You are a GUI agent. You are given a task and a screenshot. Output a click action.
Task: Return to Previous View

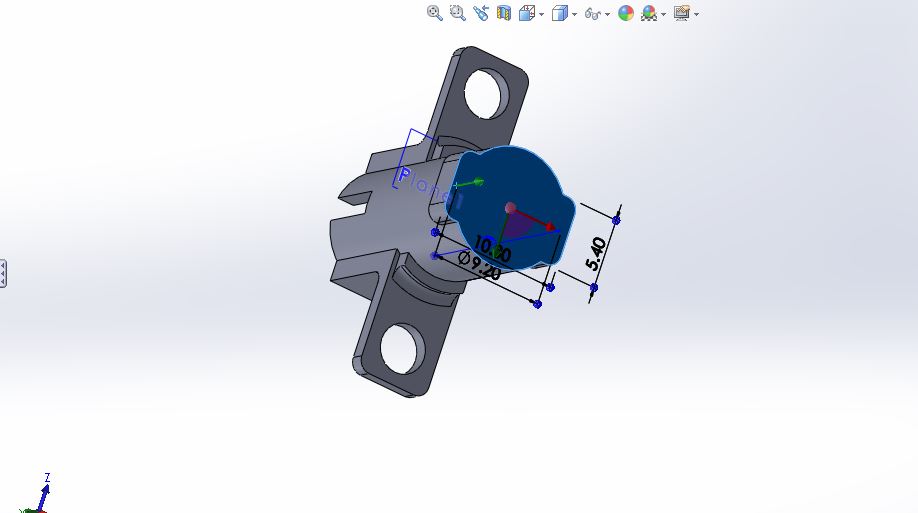tap(481, 13)
